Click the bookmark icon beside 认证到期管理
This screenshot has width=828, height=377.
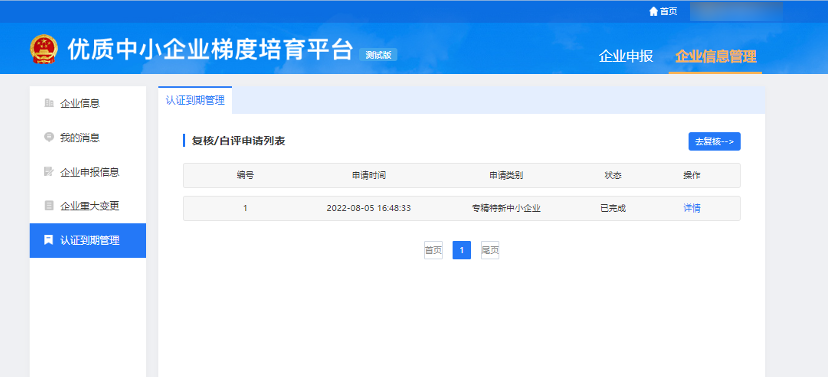[x=49, y=240]
